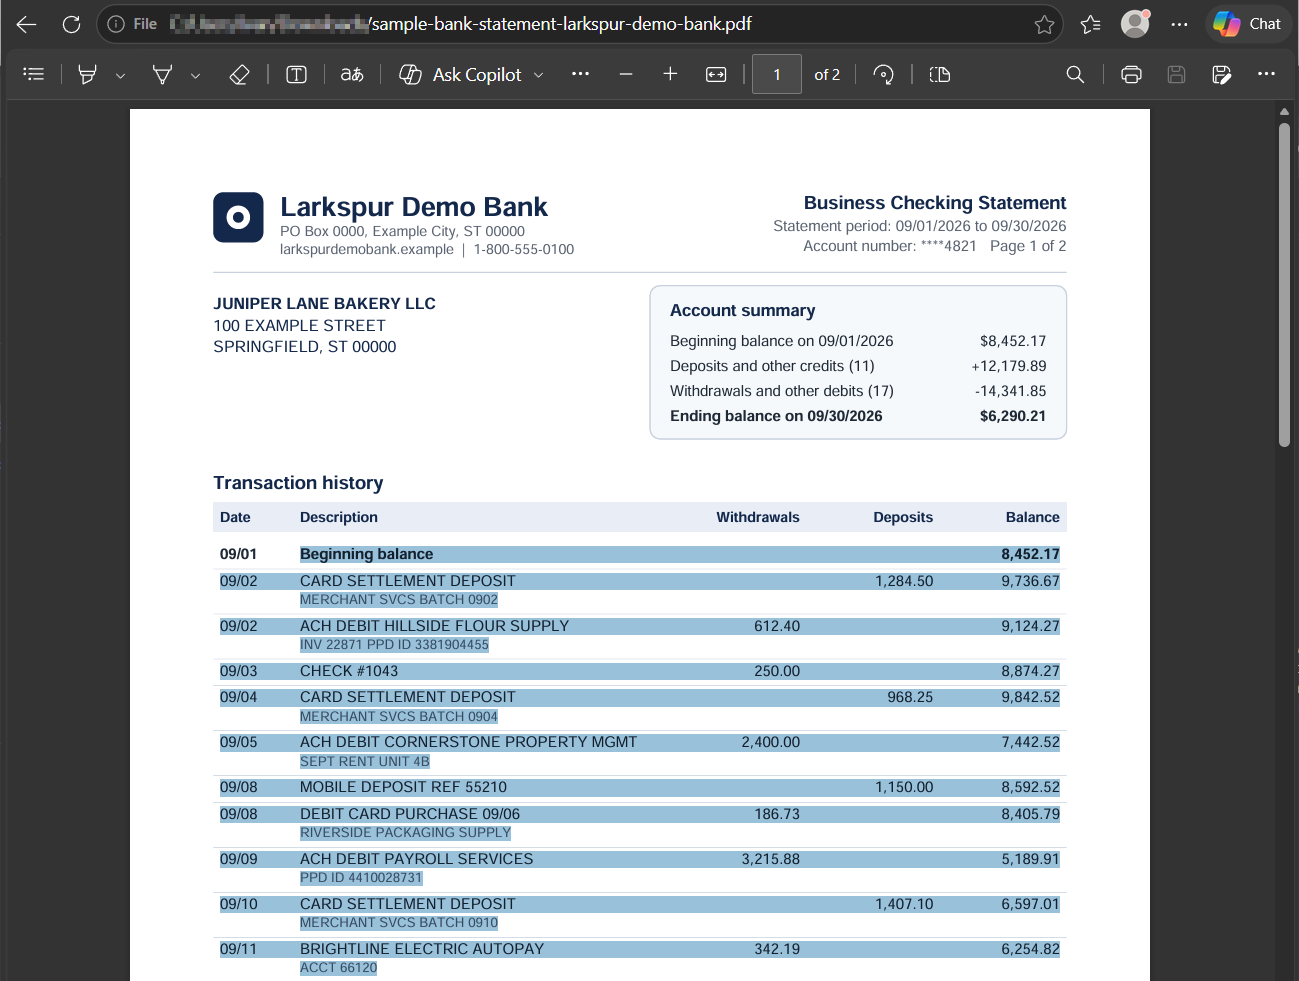The image size is (1299, 981).
Task: Expand the Draw tool options arrow
Action: 195,75
